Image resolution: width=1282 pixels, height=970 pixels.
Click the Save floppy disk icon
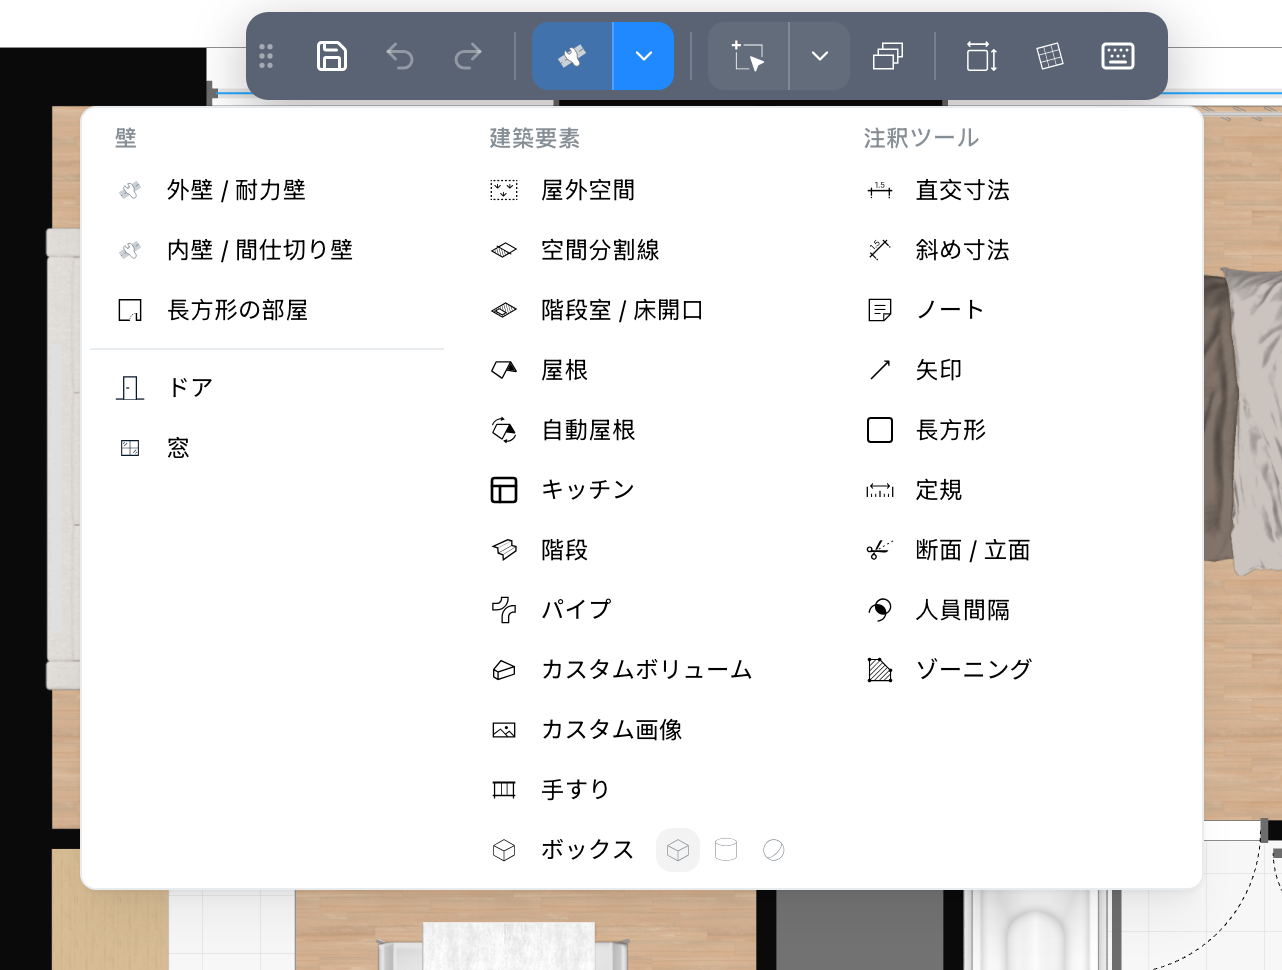332,56
